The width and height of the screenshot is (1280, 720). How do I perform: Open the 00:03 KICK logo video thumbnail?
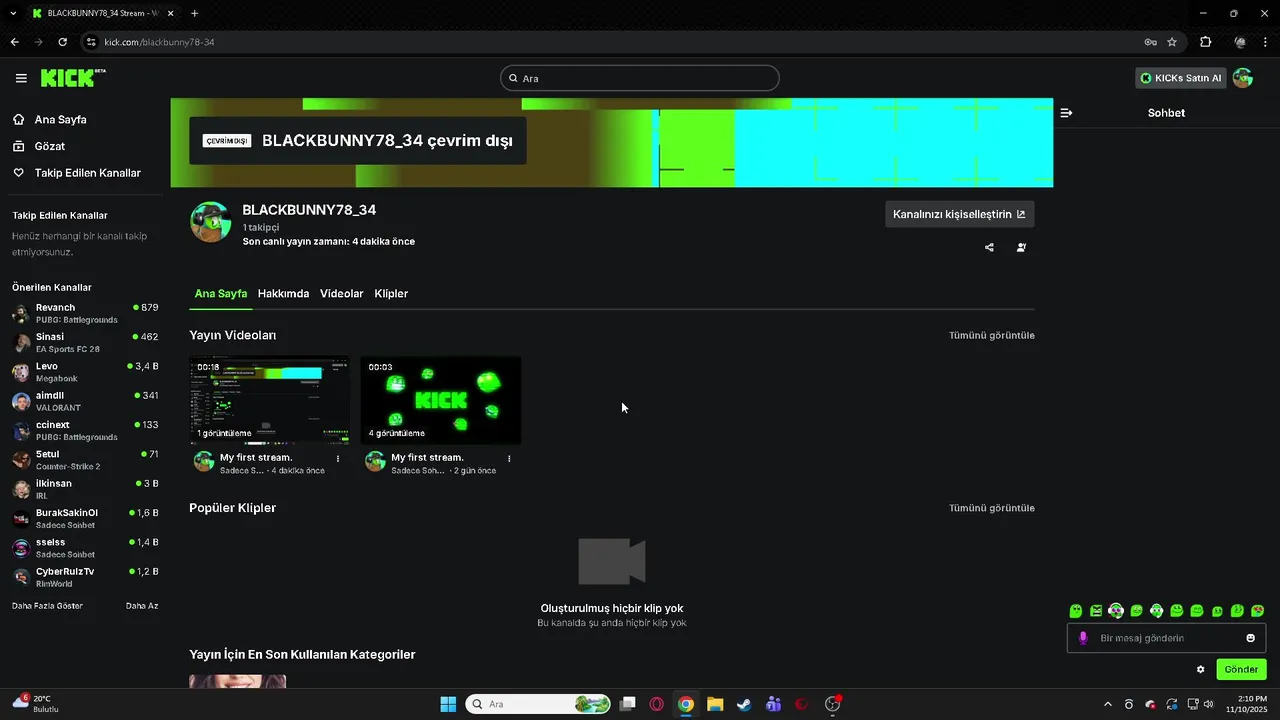pyautogui.click(x=441, y=400)
